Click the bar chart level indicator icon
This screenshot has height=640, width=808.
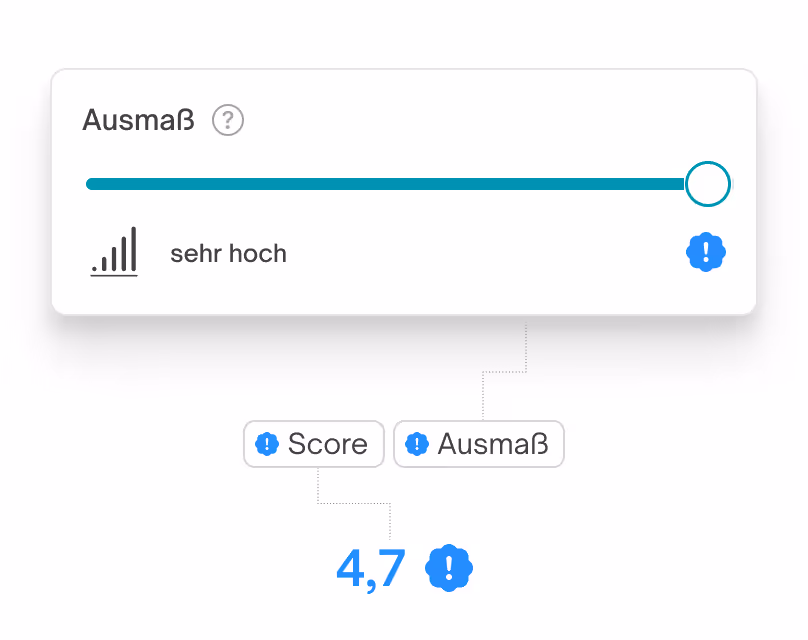tap(114, 252)
